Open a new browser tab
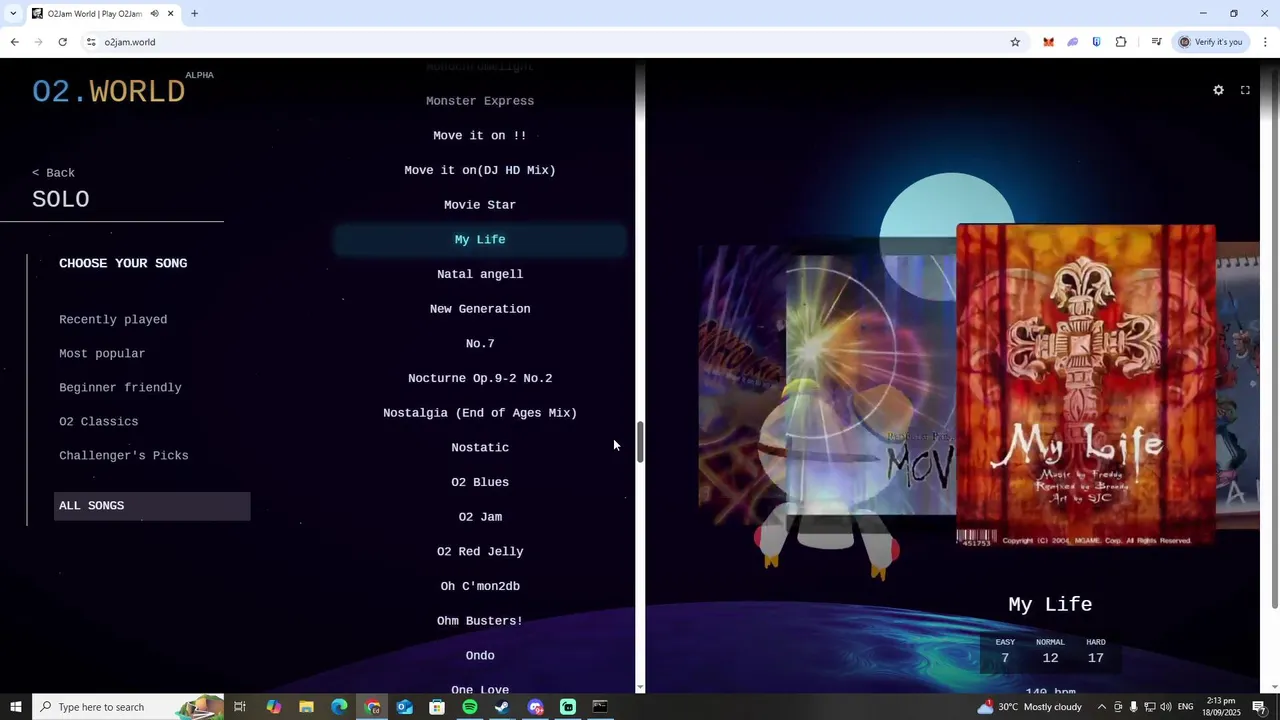 coord(194,14)
